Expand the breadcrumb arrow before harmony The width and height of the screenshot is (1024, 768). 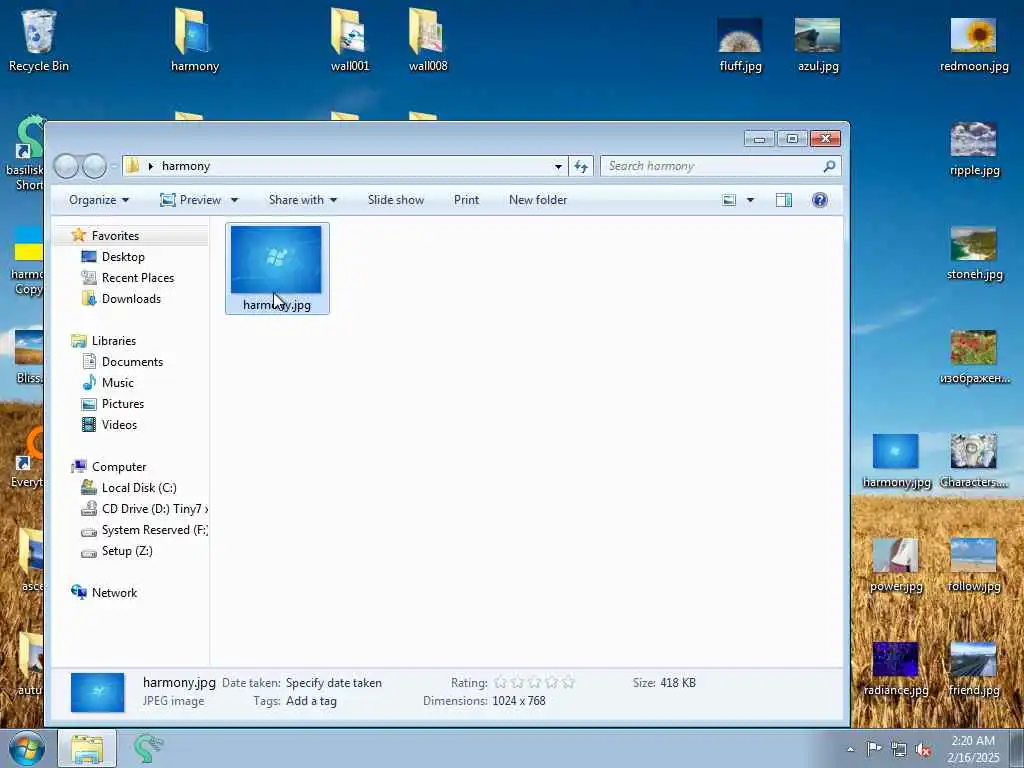click(x=151, y=167)
